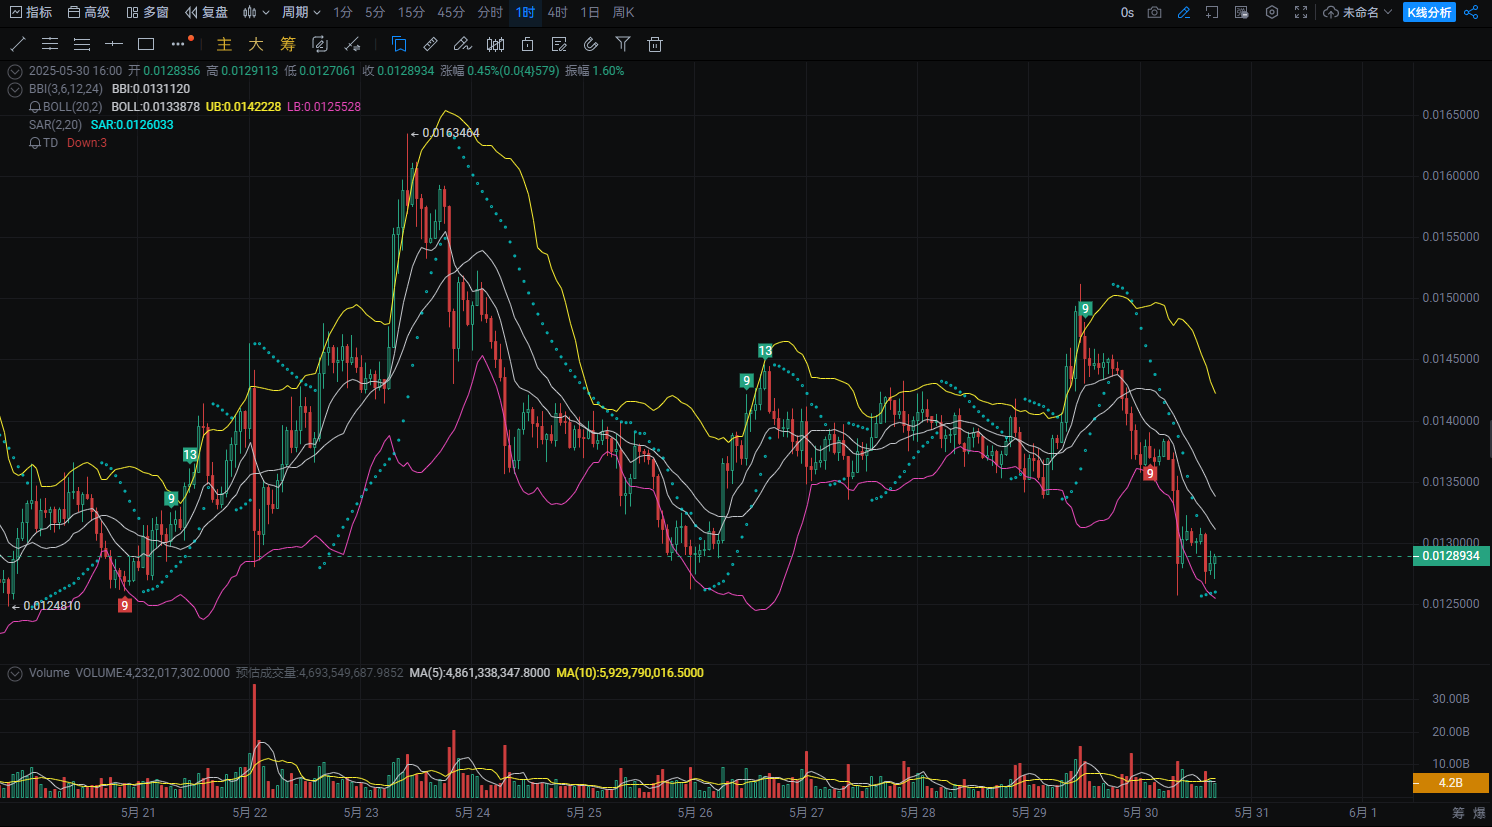The height and width of the screenshot is (827, 1492).
Task: Switch to the 4时 timeframe tab
Action: click(557, 12)
